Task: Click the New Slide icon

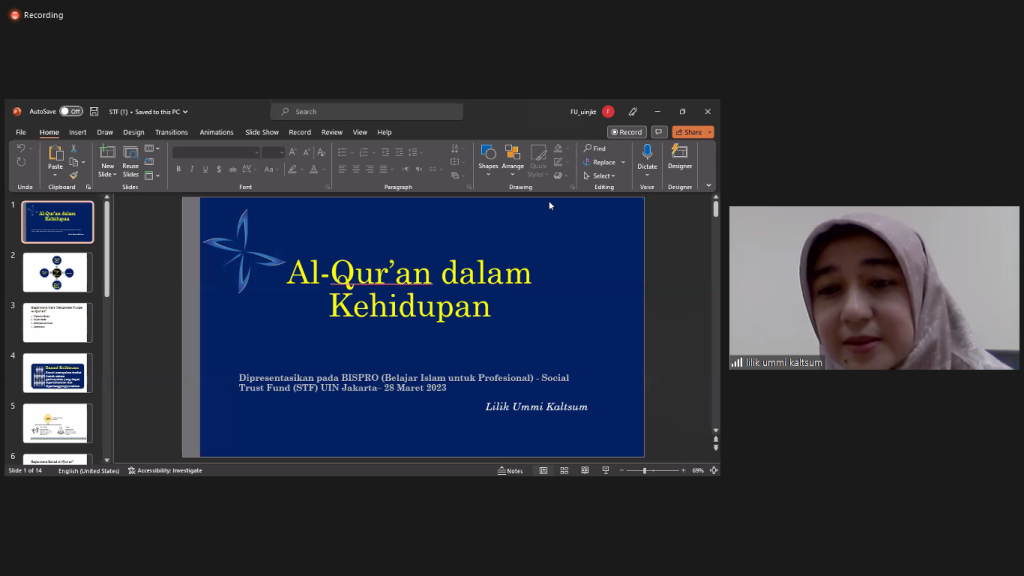Action: point(107,153)
